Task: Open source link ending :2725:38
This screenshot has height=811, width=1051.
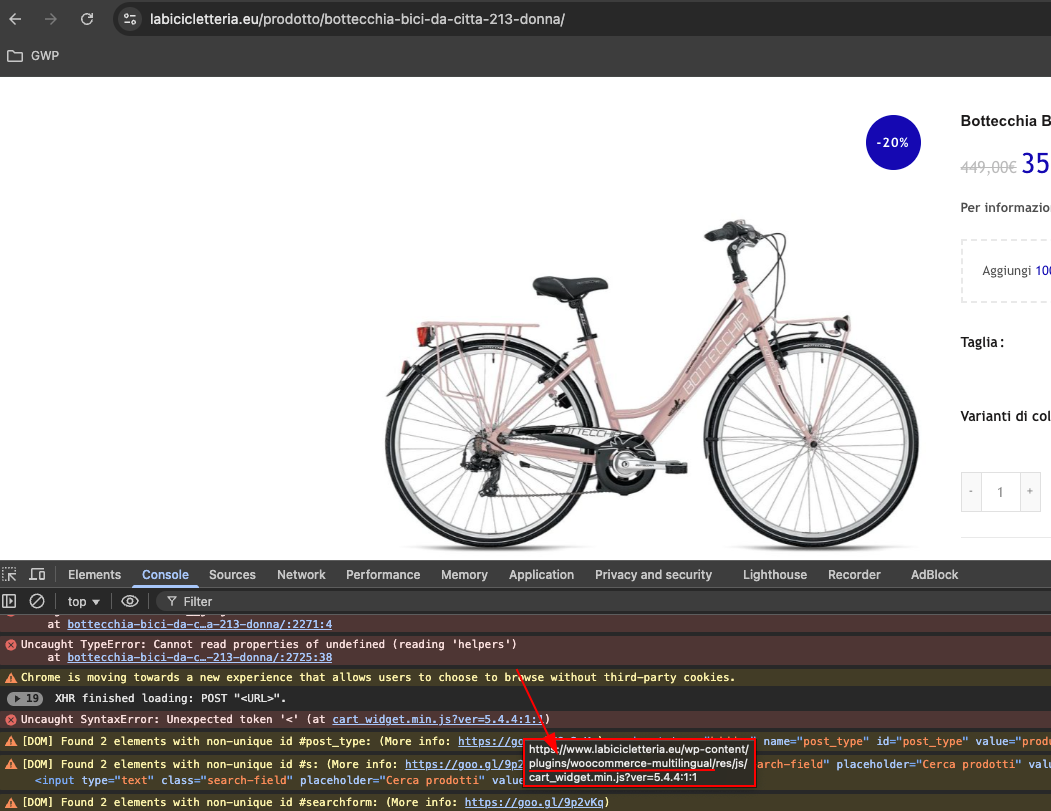Action: (x=200, y=658)
